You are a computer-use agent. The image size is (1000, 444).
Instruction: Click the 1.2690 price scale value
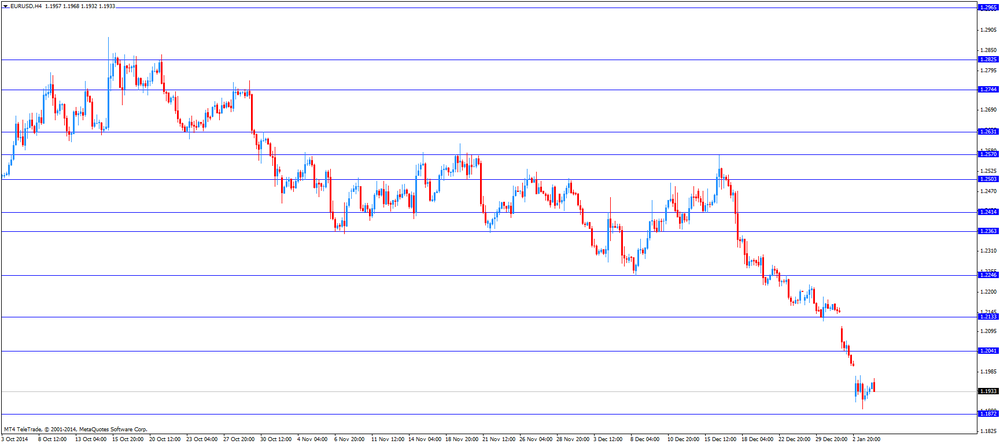(x=989, y=110)
